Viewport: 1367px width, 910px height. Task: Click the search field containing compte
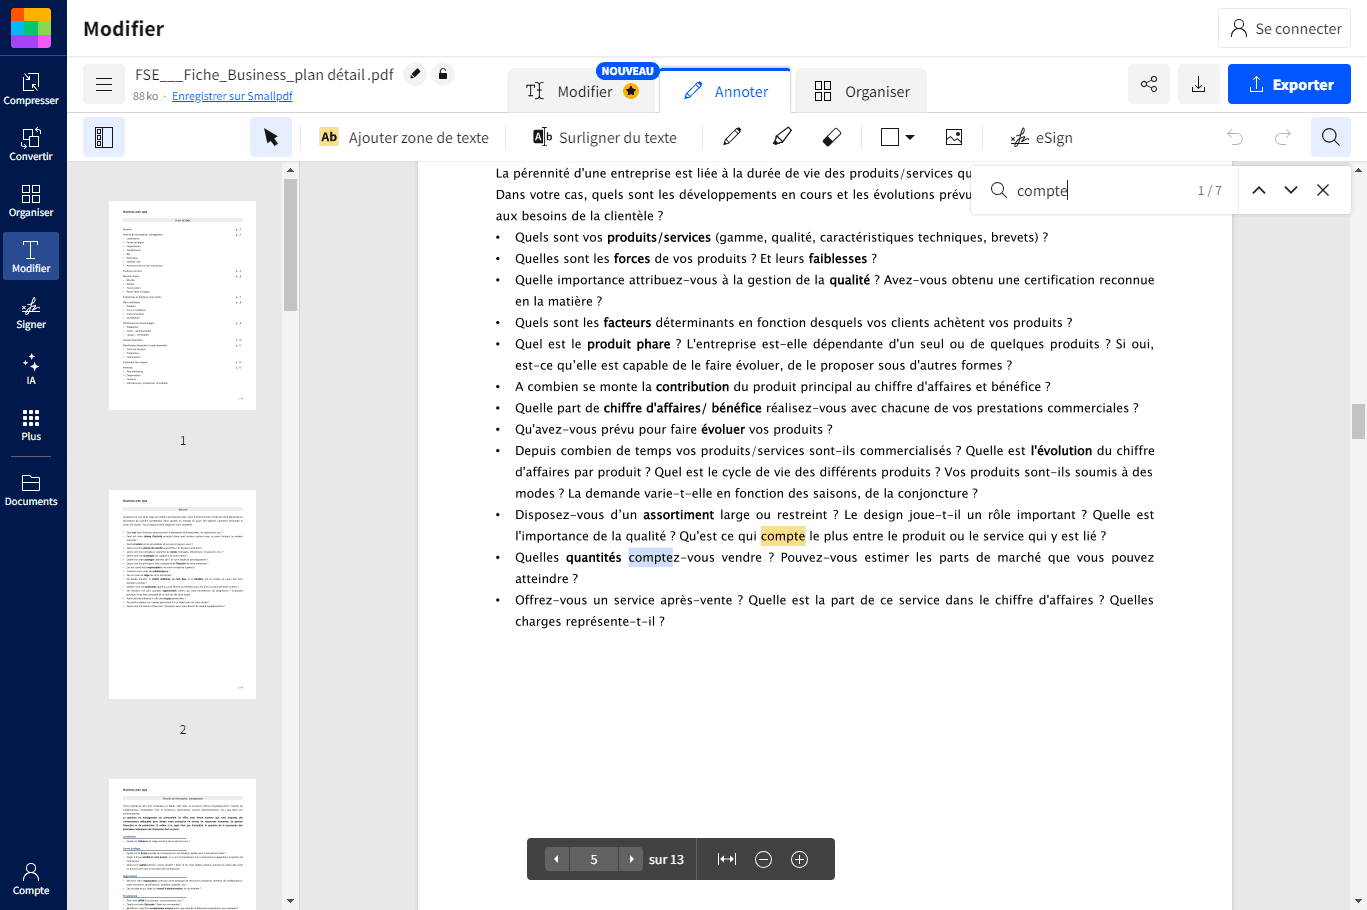(1100, 190)
